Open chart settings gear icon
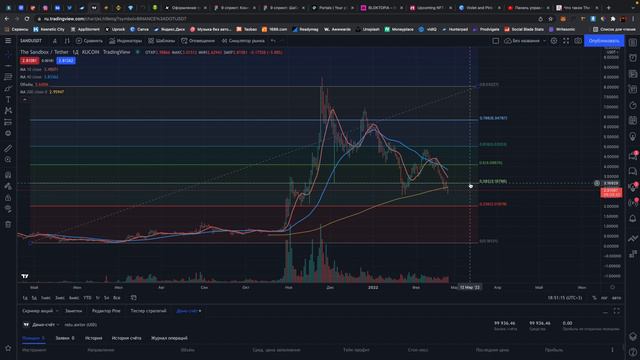Image resolution: width=640 pixels, height=360 pixels. (x=554, y=41)
